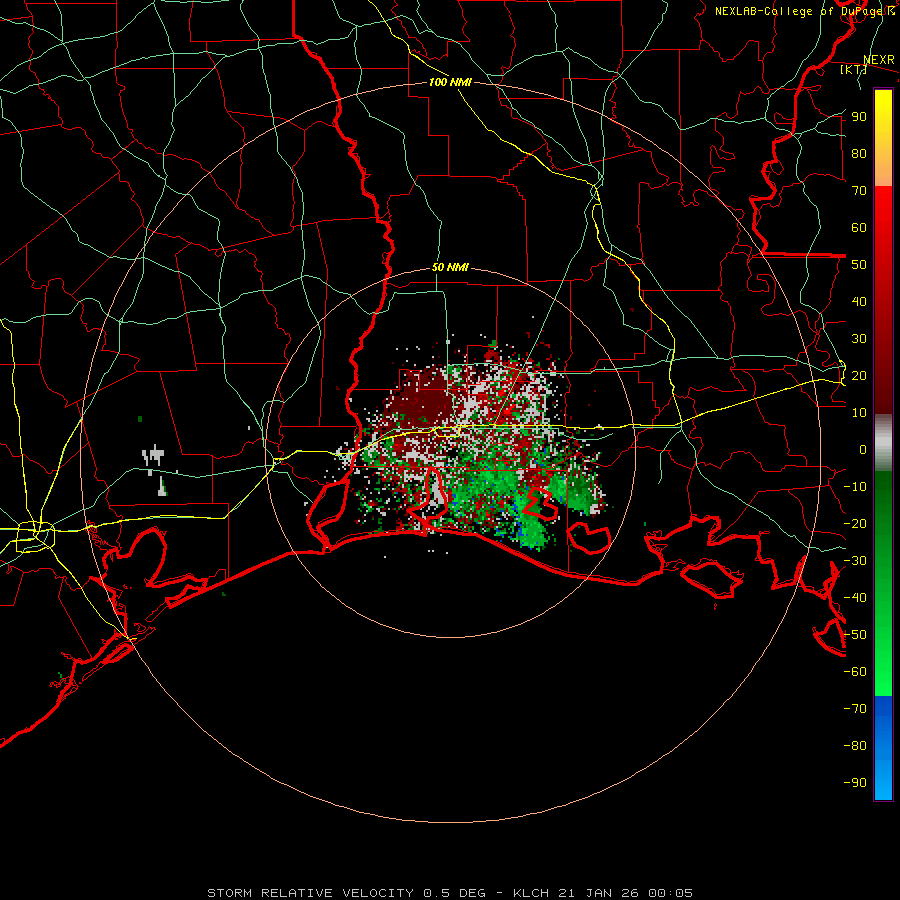The height and width of the screenshot is (900, 900).
Task: Click the gray zero-velocity segment of the color bar
Action: tap(883, 442)
